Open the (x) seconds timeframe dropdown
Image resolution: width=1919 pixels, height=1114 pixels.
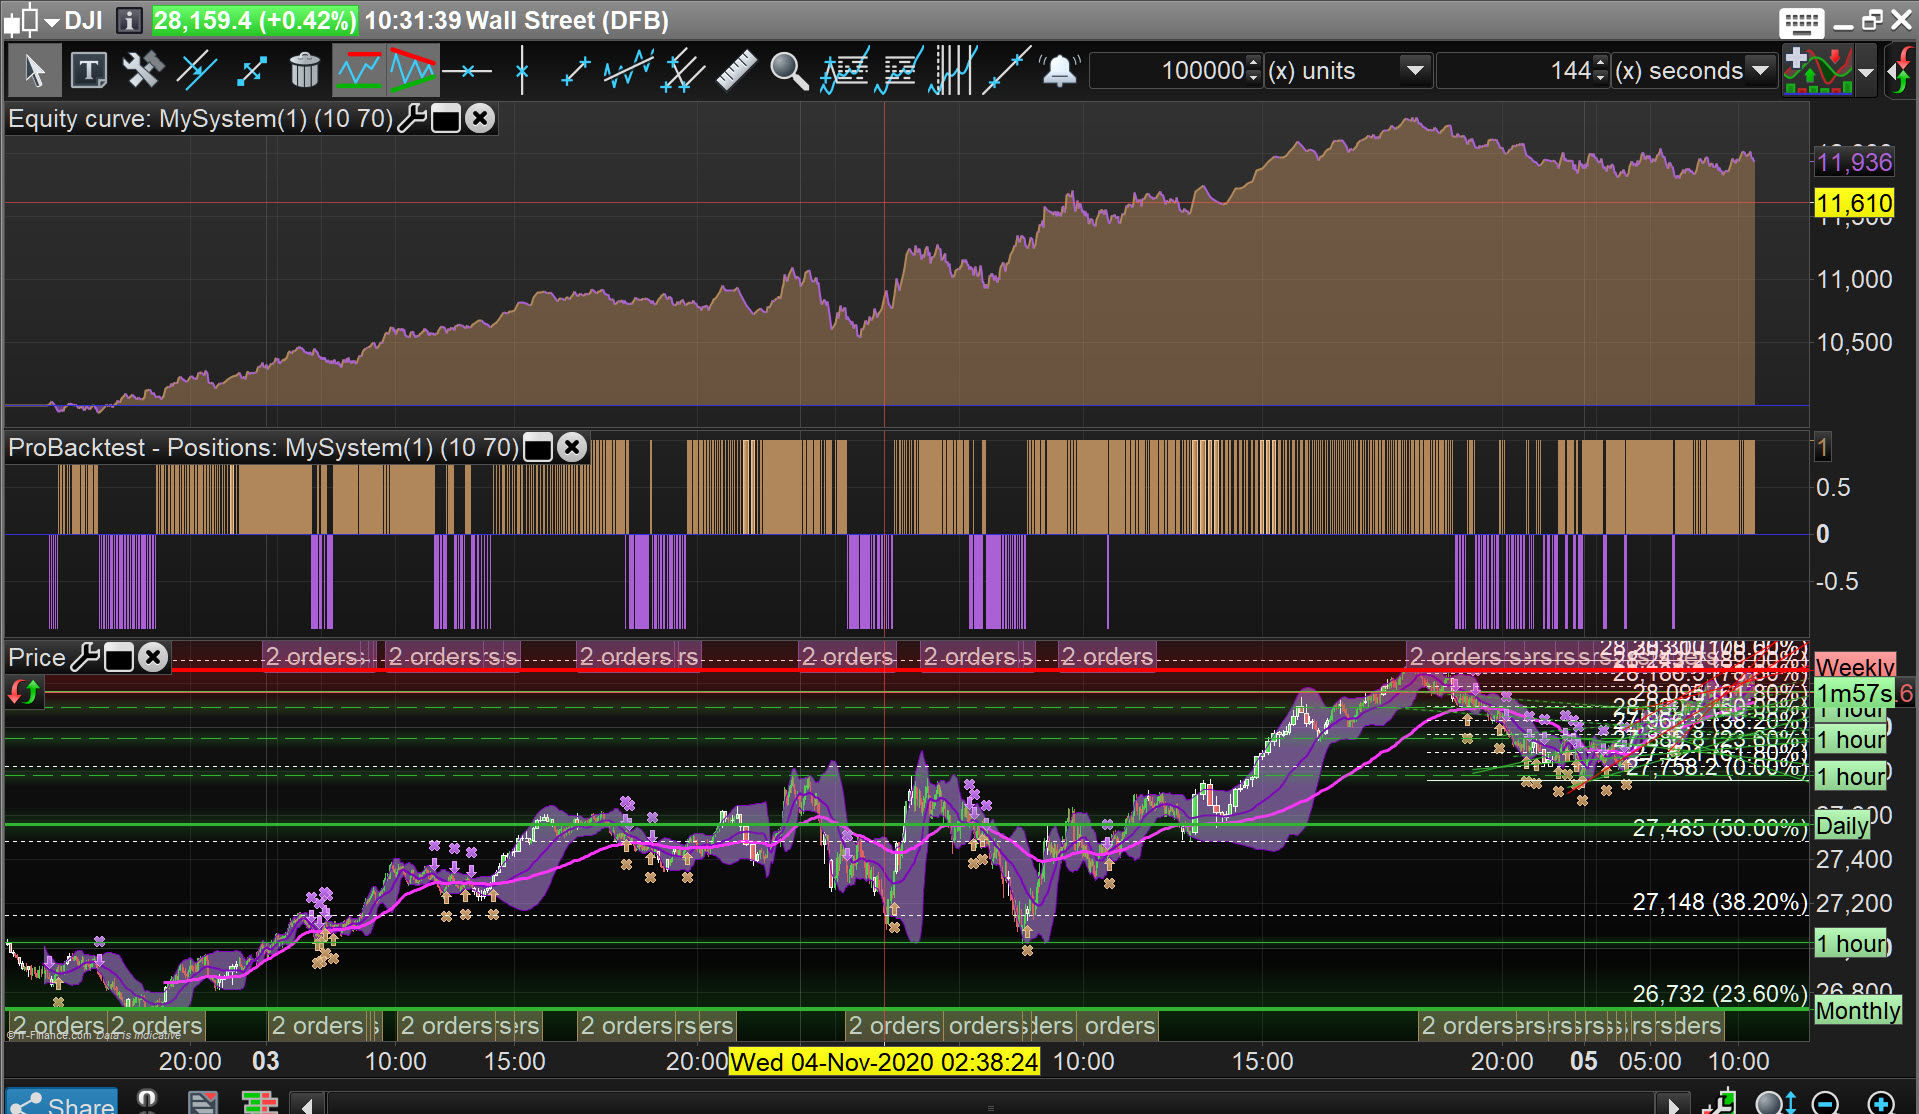point(1760,71)
